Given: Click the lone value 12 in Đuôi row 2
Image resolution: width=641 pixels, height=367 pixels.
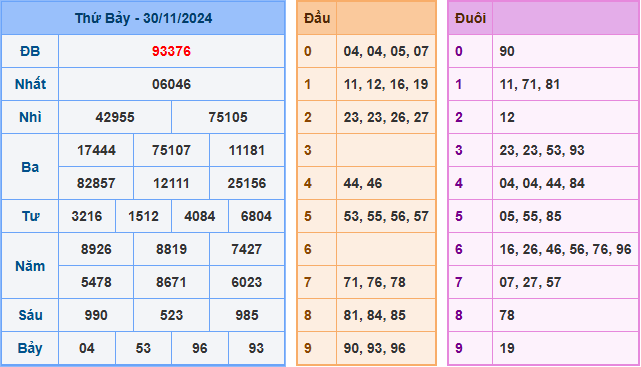Looking at the screenshot, I should click(x=507, y=117).
